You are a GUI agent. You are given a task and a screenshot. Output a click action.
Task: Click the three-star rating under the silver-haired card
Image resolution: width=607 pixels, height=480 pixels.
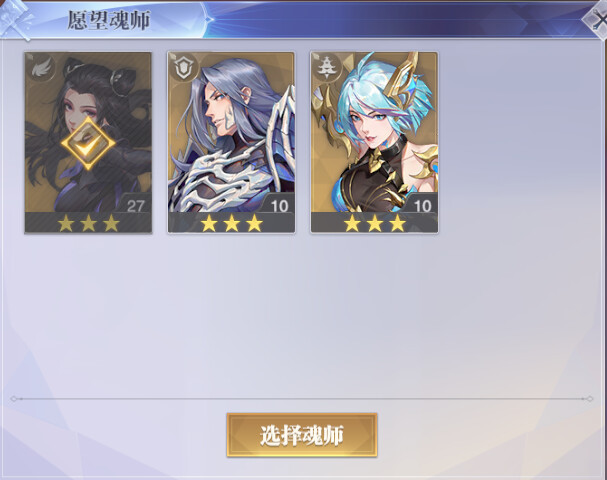(x=231, y=223)
